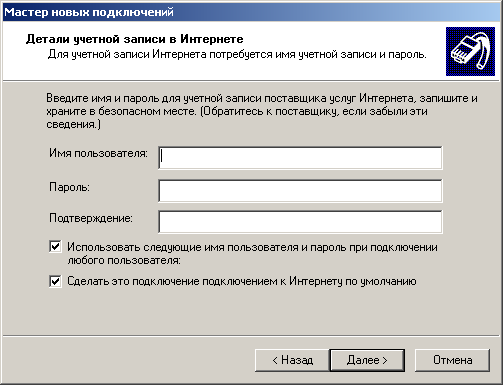
Task: Click the Мастер новых подключений title bar
Action: [x=251, y=12]
